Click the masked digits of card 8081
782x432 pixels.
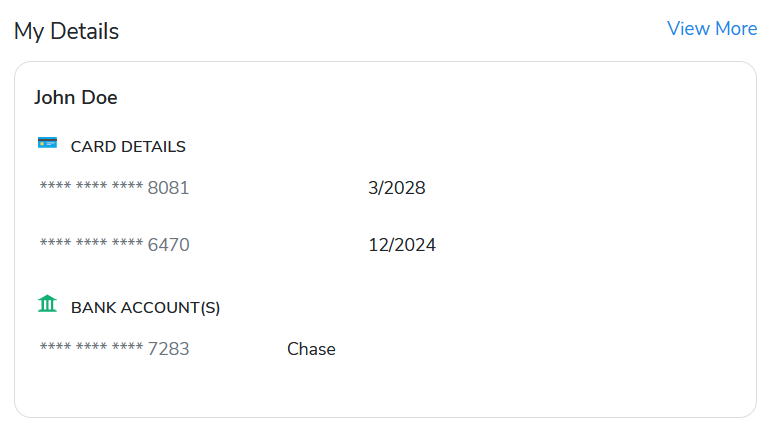pyautogui.click(x=91, y=186)
